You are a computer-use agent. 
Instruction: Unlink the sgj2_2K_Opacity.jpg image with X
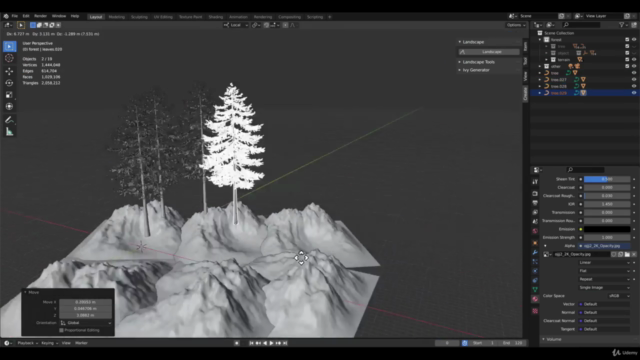pyautogui.click(x=634, y=254)
